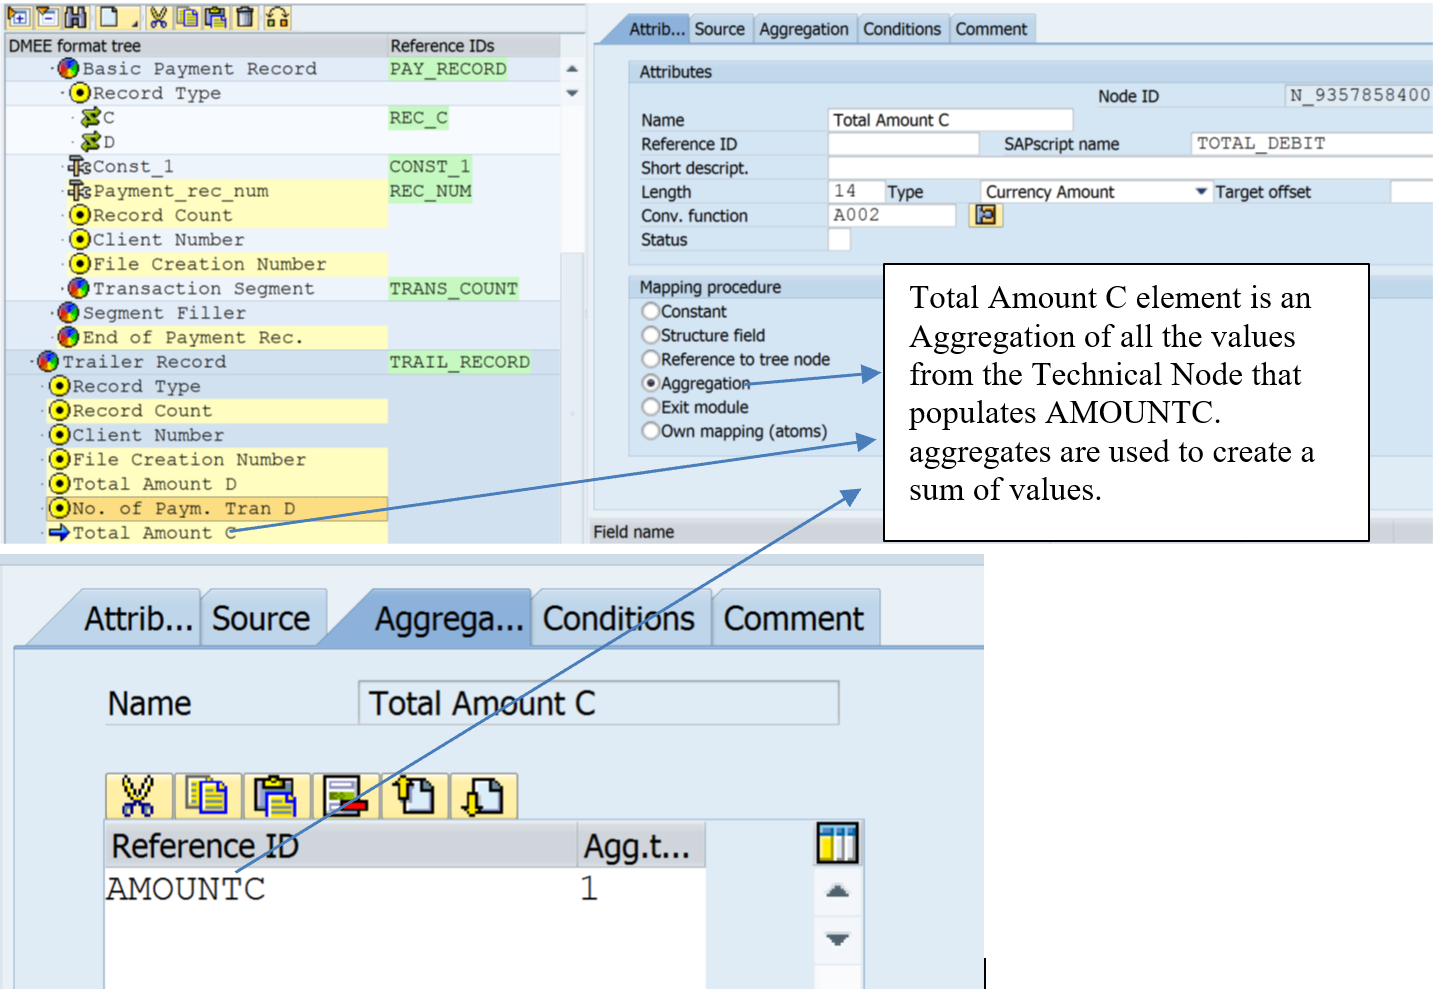Click the atom icon beside C
1442x995 pixels.
click(91, 118)
